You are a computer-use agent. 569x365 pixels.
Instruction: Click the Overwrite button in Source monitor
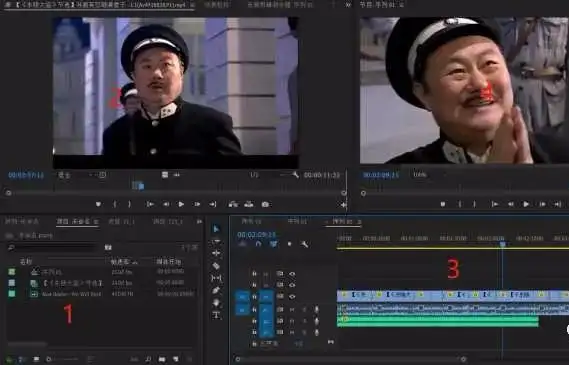(x=249, y=204)
